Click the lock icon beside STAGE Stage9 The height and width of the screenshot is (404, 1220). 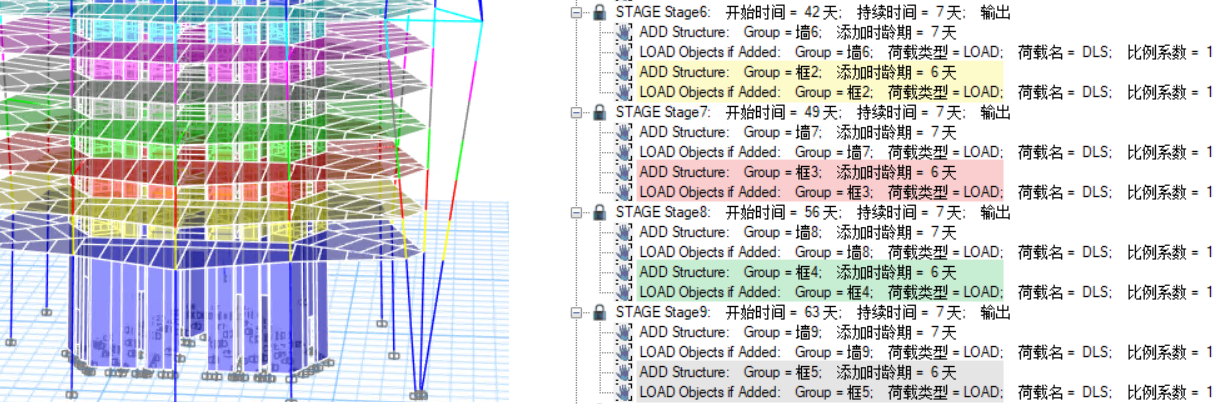pyautogui.click(x=599, y=313)
